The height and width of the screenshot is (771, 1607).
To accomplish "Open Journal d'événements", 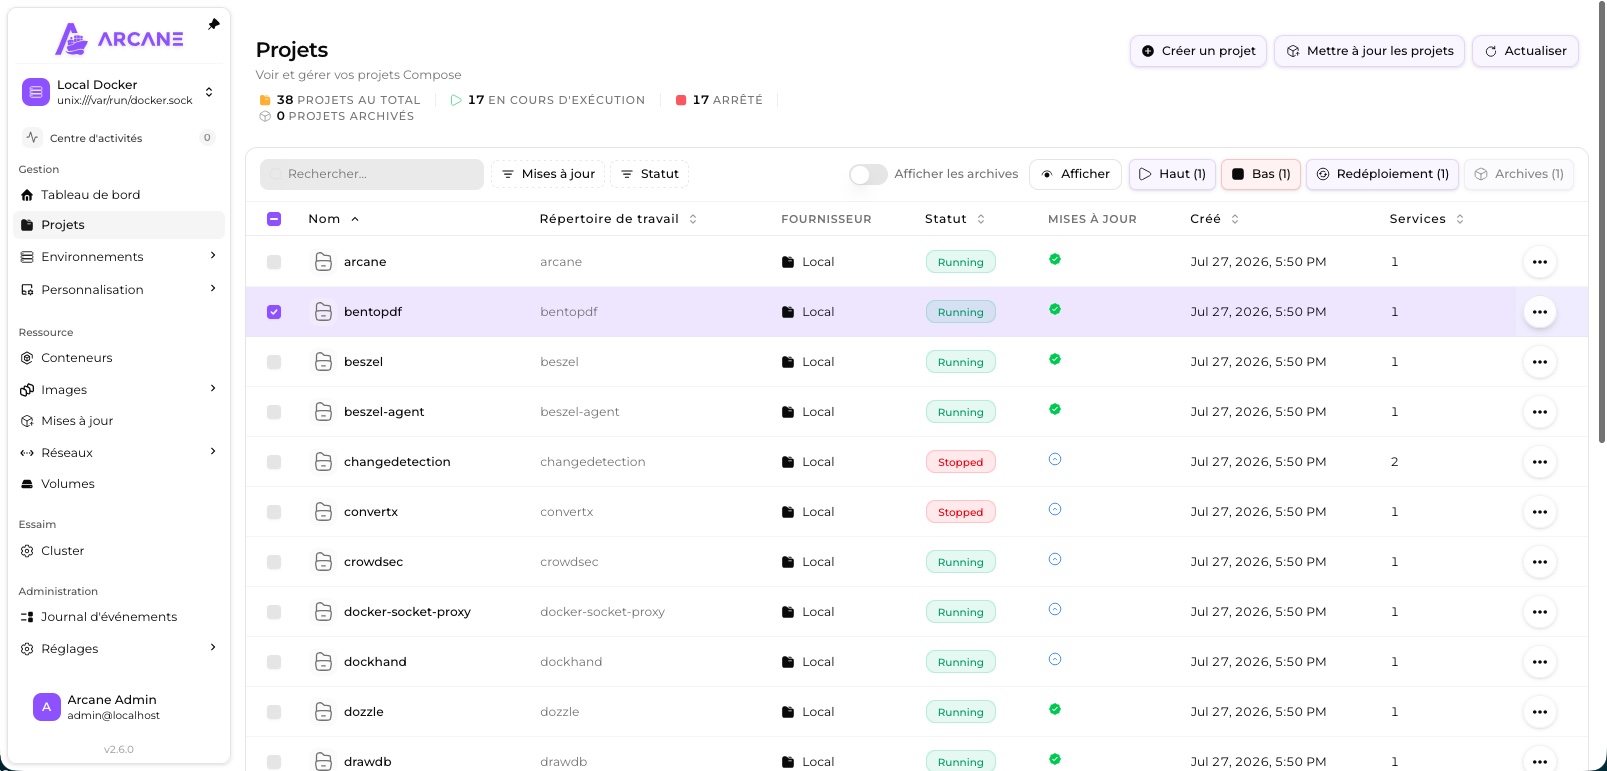I will [119, 617].
